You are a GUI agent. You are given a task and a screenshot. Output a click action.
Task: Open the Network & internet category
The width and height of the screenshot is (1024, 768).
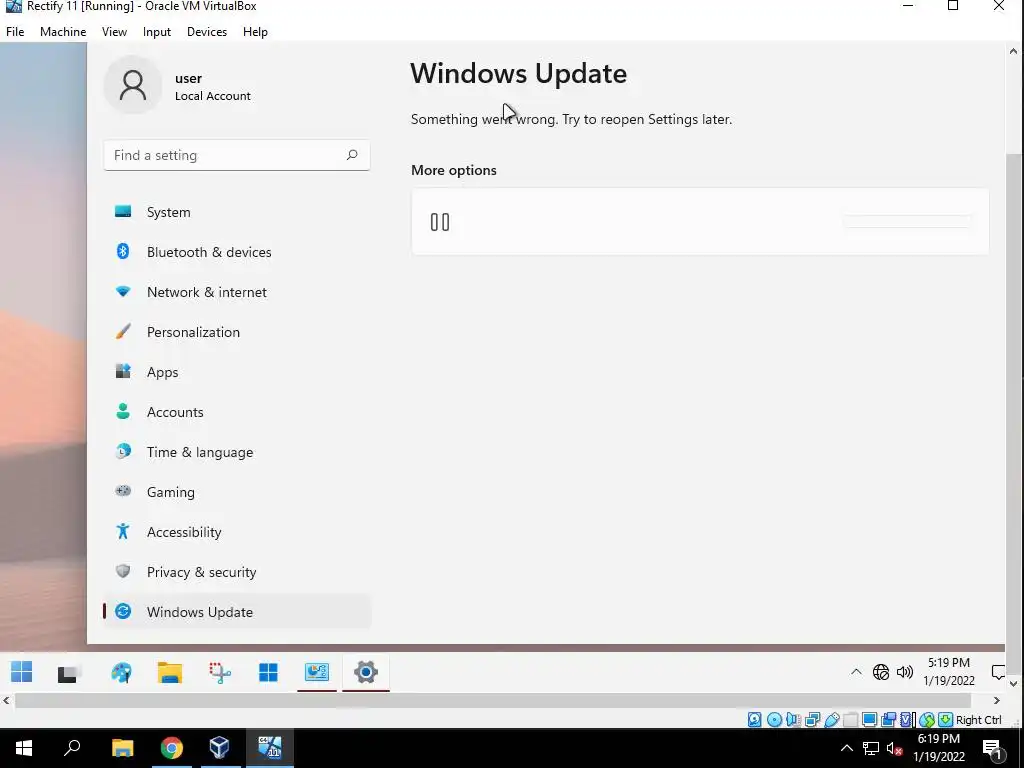pyautogui.click(x=237, y=292)
